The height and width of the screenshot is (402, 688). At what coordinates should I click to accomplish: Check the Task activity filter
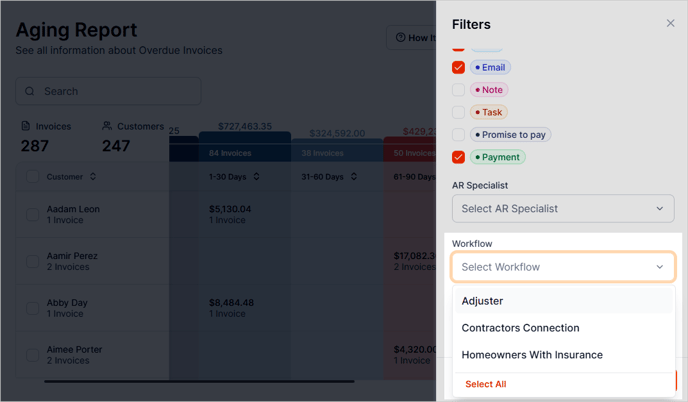[458, 112]
